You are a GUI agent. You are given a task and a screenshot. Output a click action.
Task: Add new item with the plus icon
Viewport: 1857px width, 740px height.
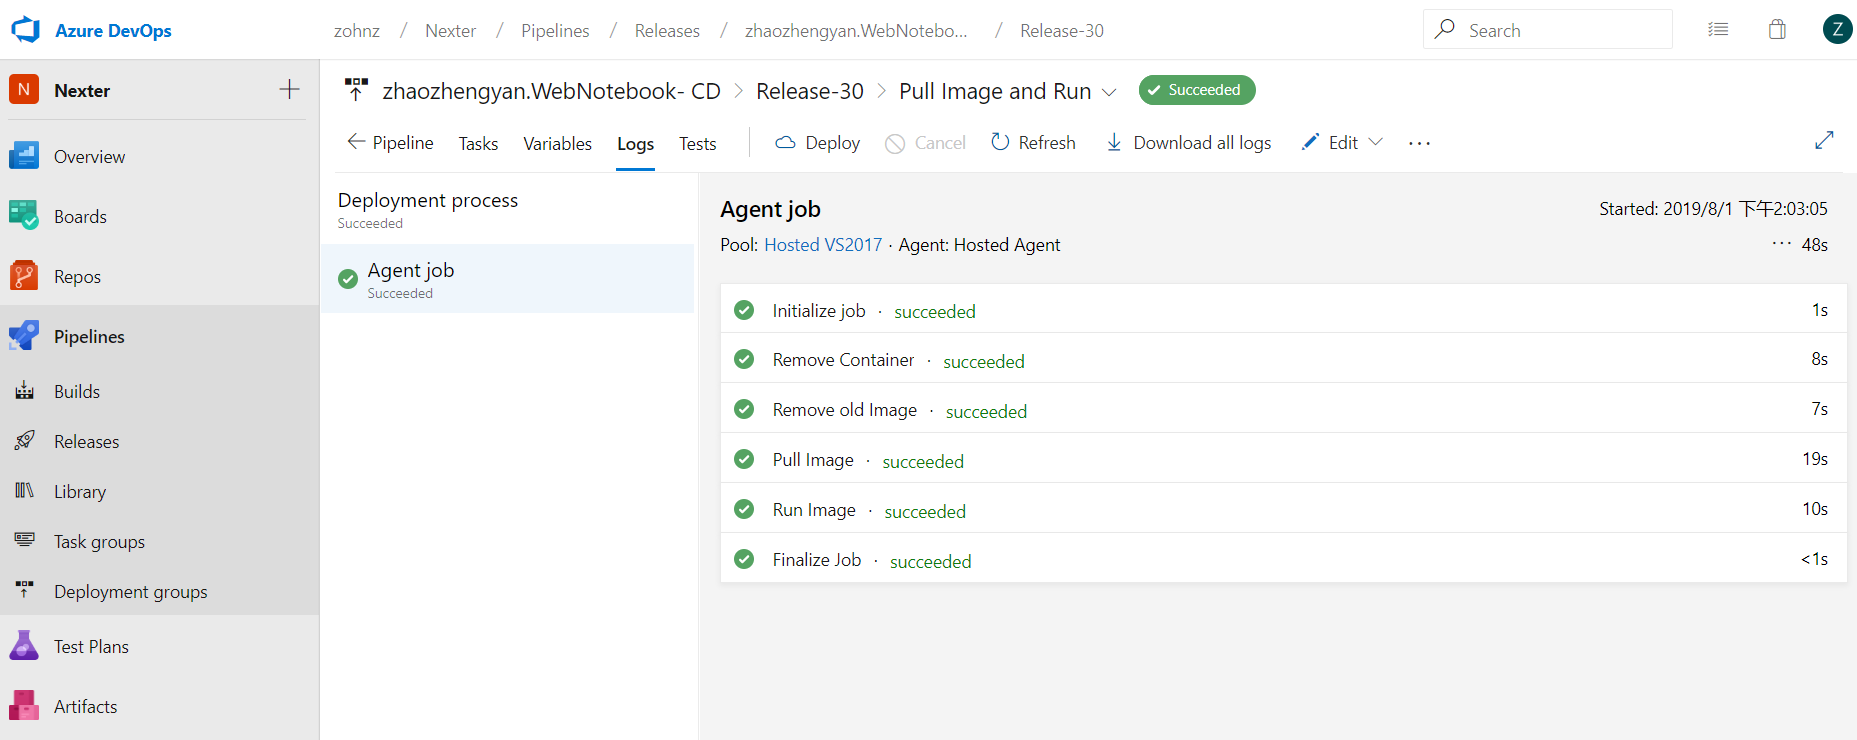click(289, 90)
